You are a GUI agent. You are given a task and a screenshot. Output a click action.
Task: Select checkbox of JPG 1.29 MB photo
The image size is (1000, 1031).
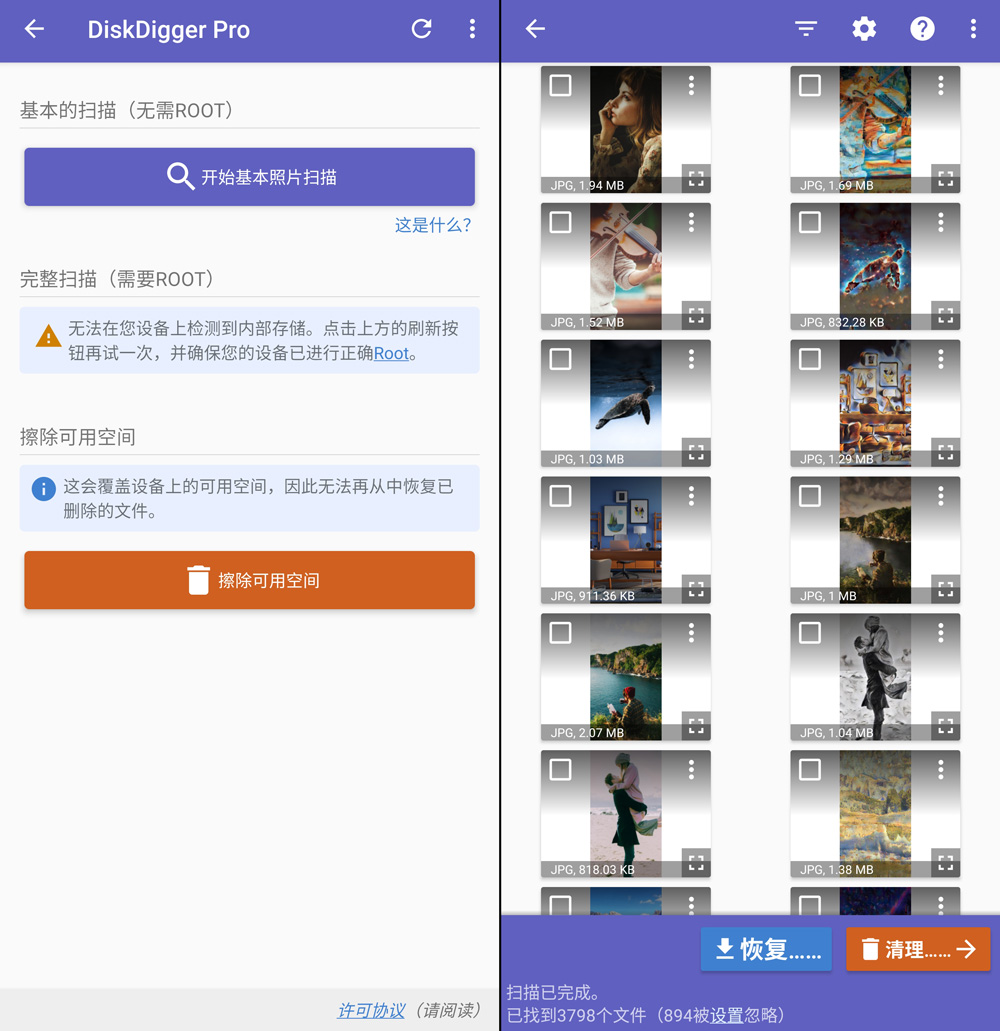coord(810,359)
